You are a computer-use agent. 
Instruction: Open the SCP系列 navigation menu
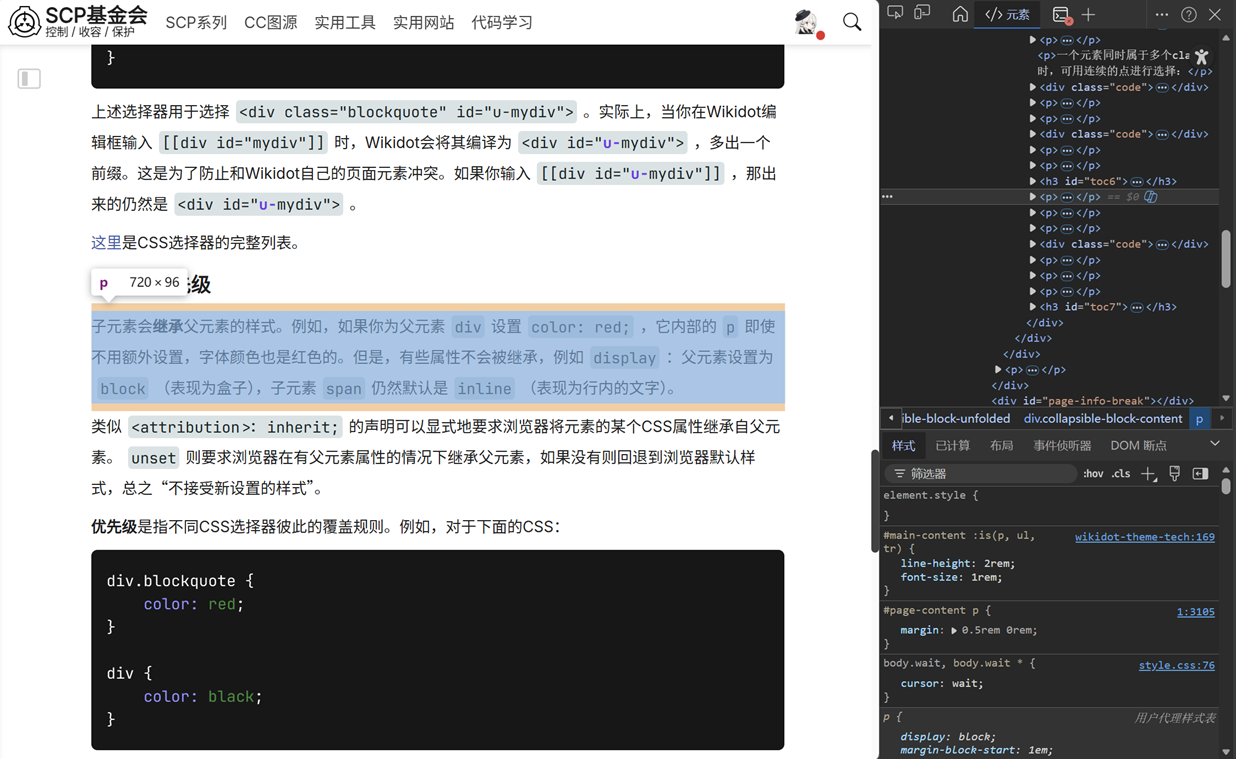pos(196,22)
